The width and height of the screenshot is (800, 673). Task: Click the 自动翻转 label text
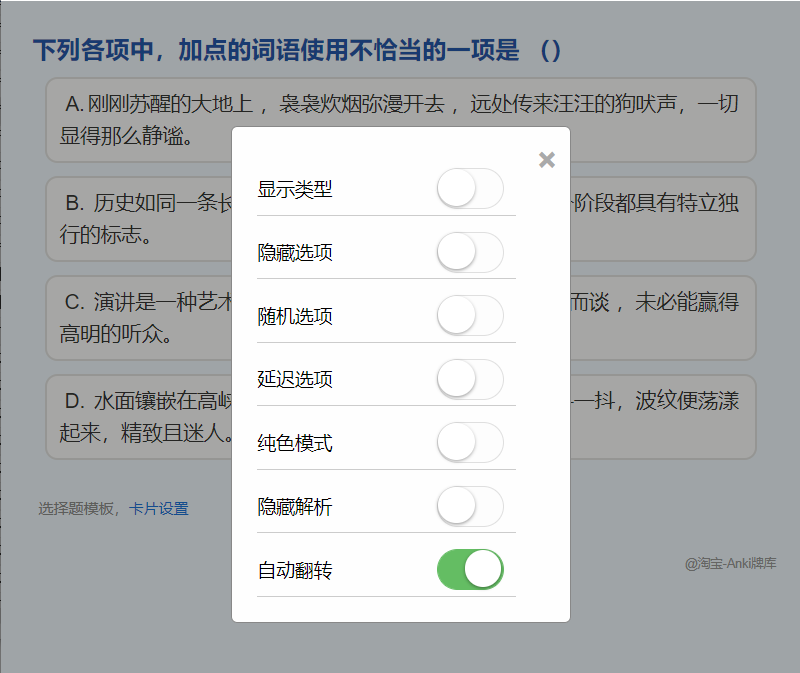point(295,570)
